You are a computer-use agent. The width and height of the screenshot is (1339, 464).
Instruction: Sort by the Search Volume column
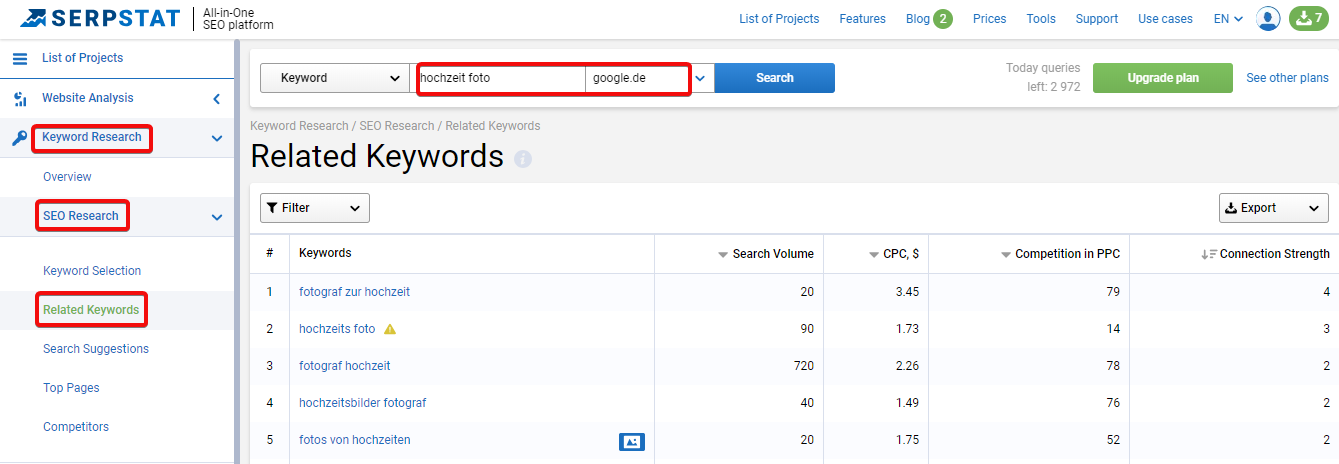coord(766,254)
